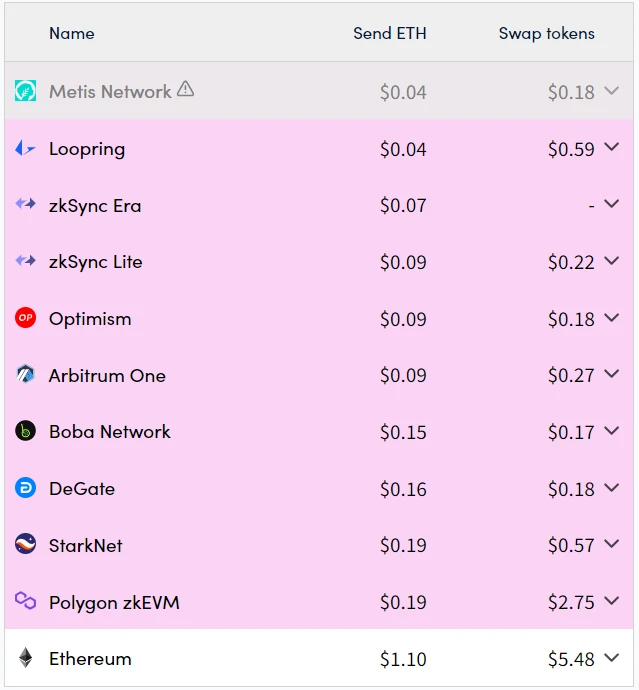The height and width of the screenshot is (690, 639).
Task: Click the Name column header
Action: 72,33
